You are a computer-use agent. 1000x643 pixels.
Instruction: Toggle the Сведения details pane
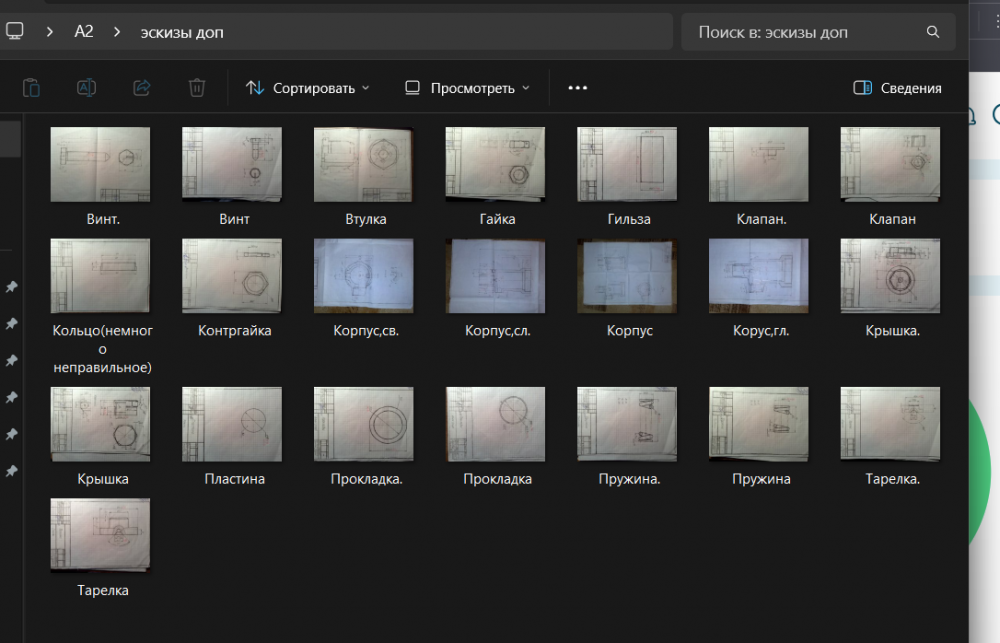click(897, 88)
